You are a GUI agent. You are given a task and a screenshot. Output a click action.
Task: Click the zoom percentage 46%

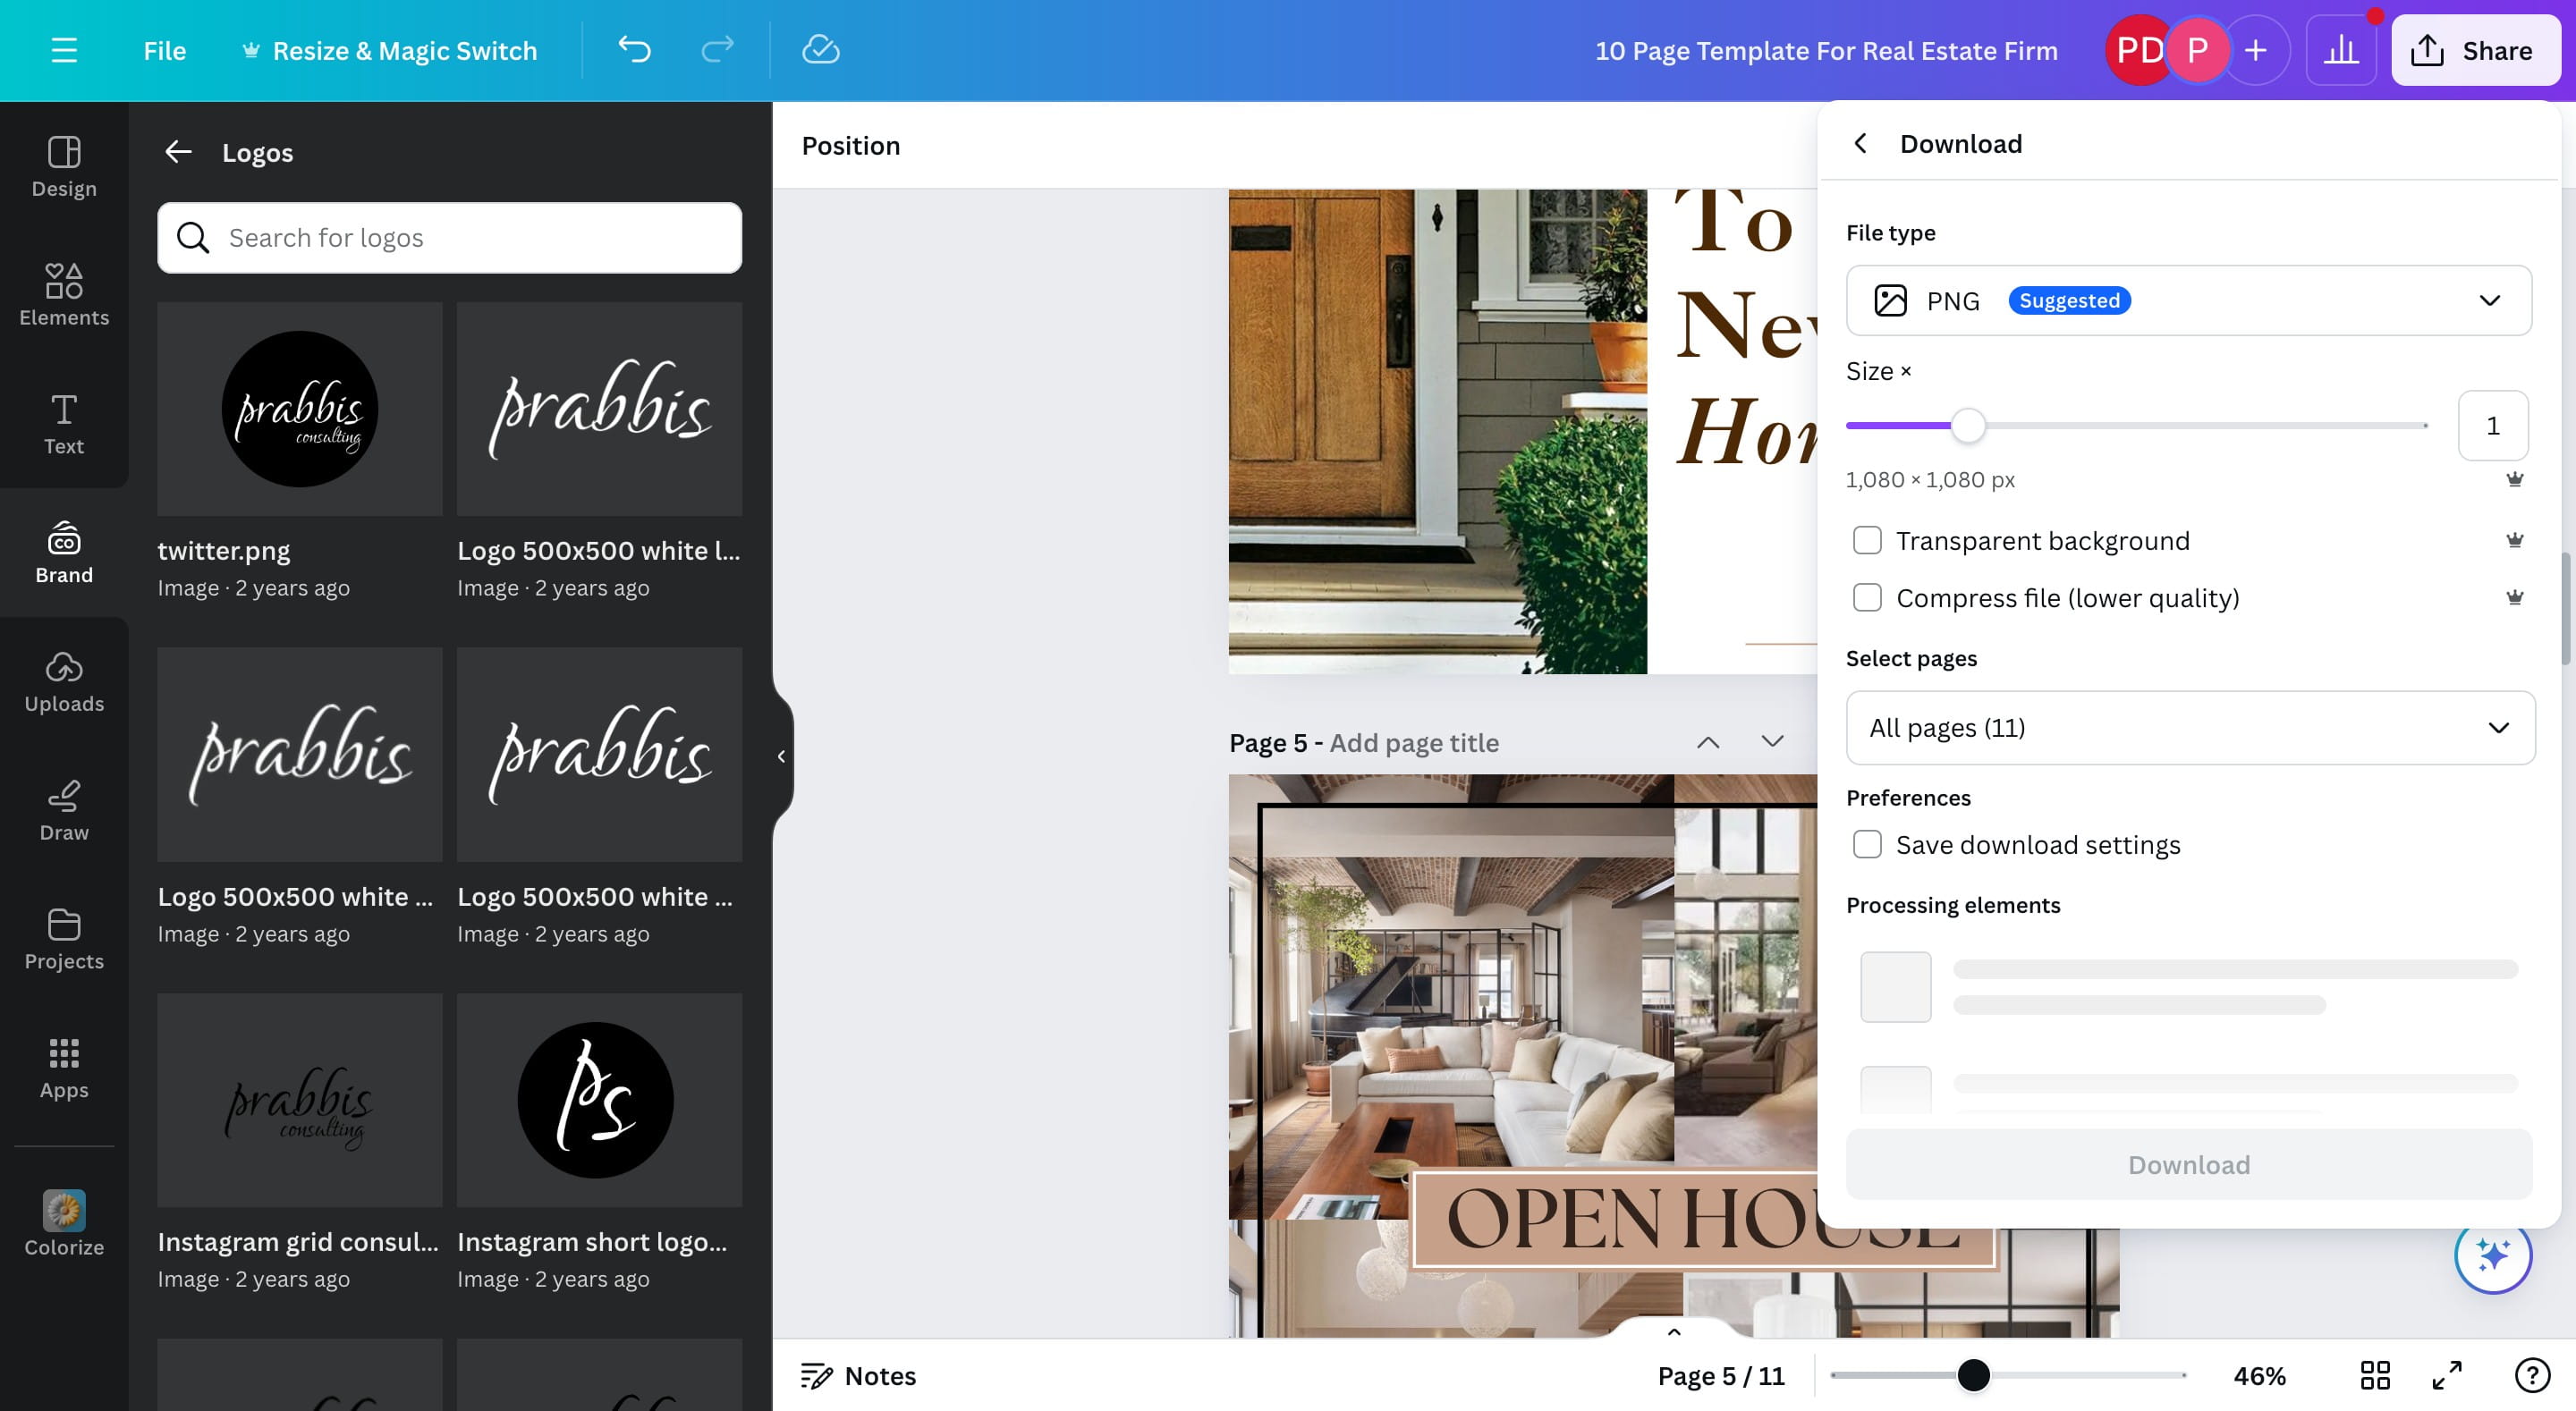[x=2259, y=1375]
